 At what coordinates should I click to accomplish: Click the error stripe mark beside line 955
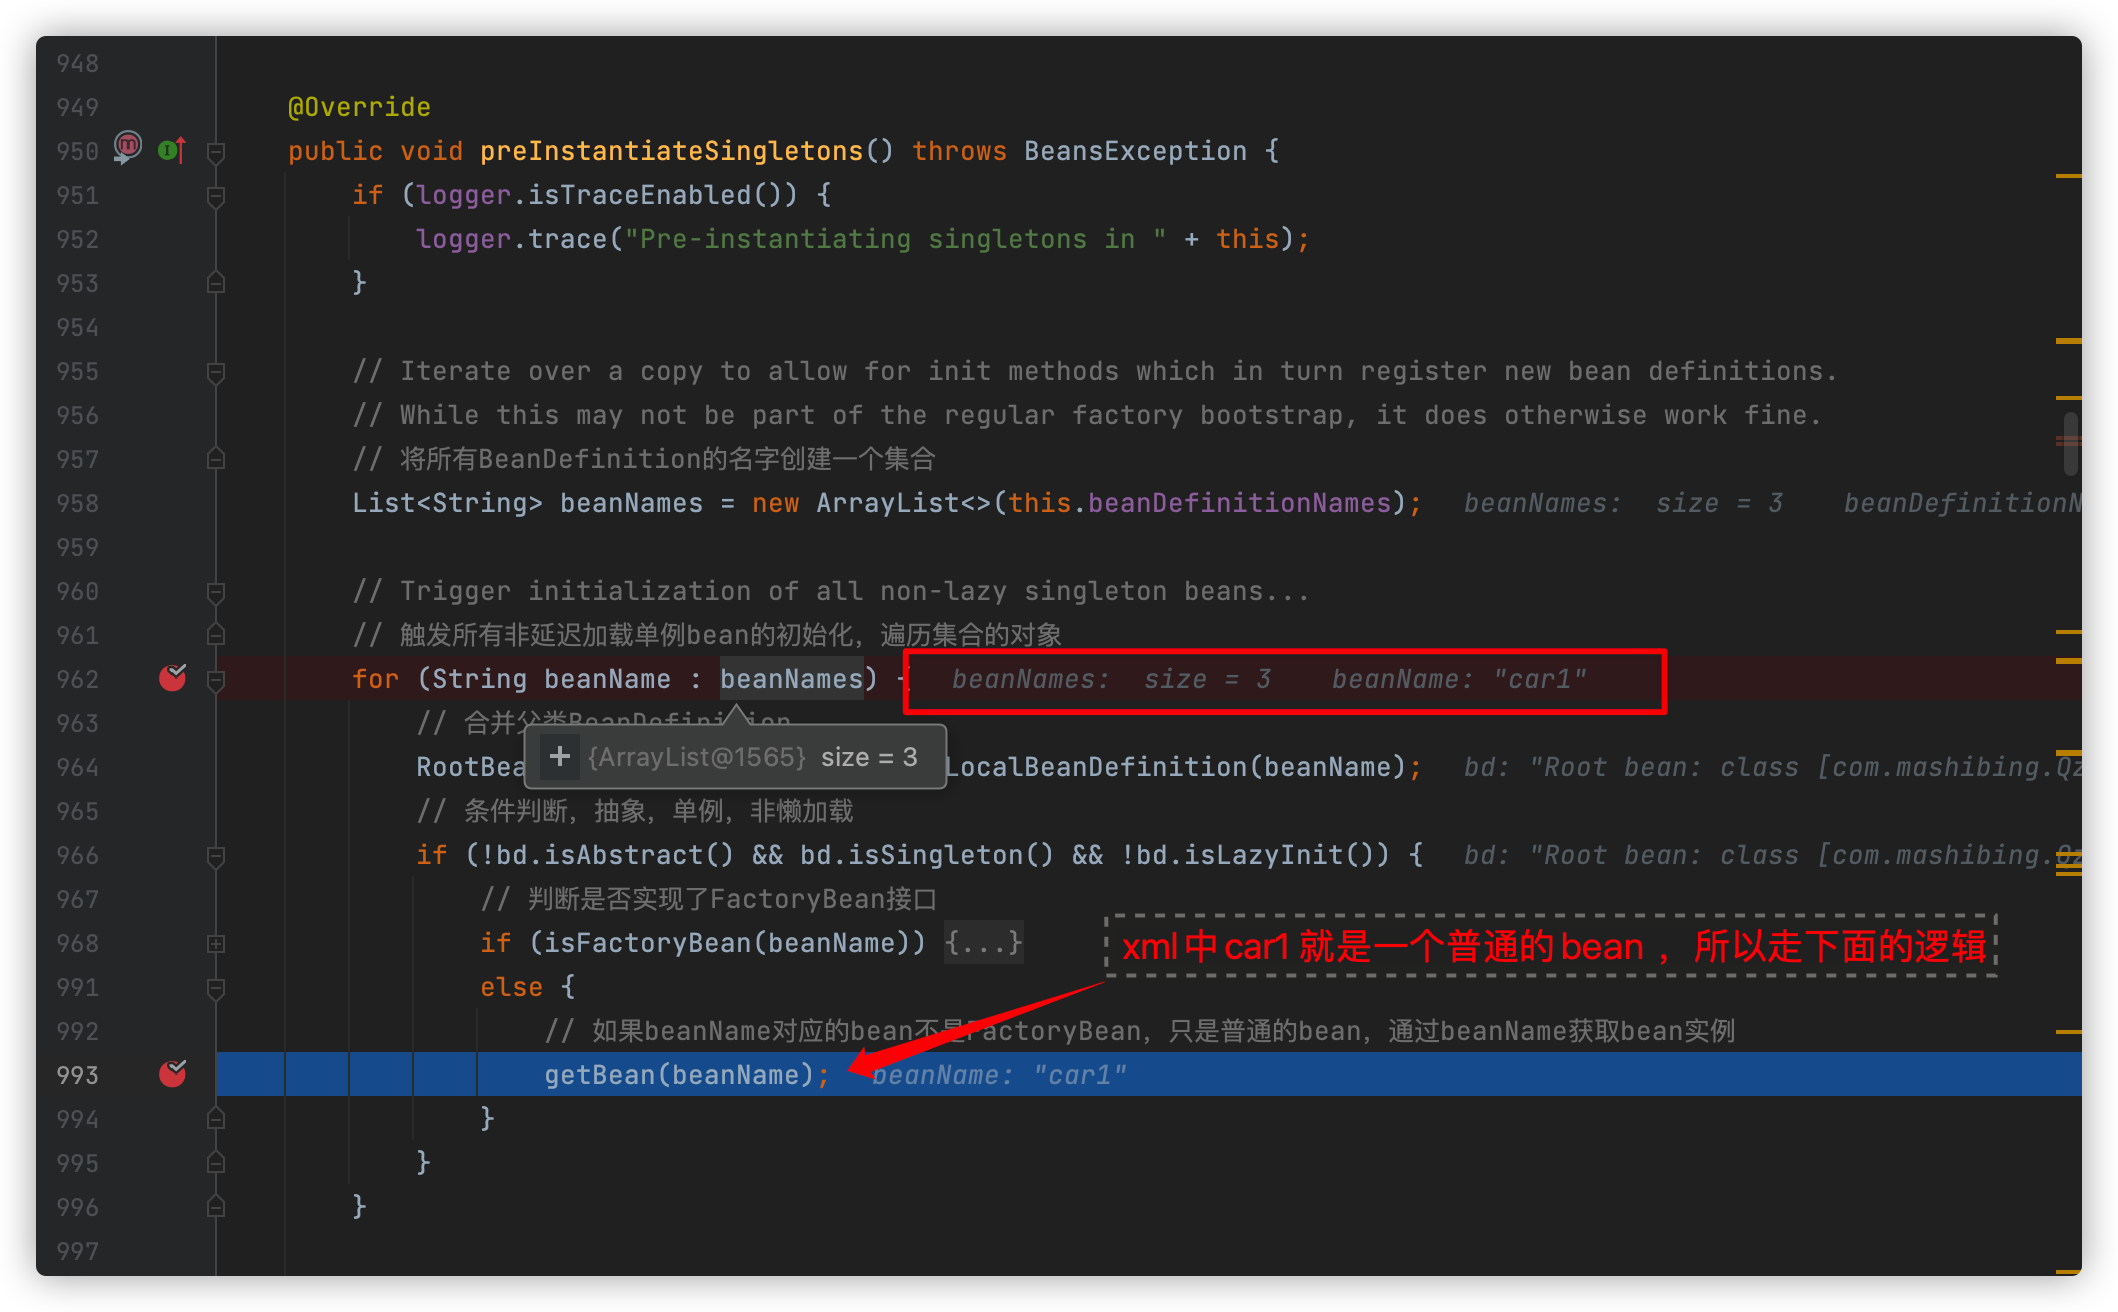tap(2068, 341)
